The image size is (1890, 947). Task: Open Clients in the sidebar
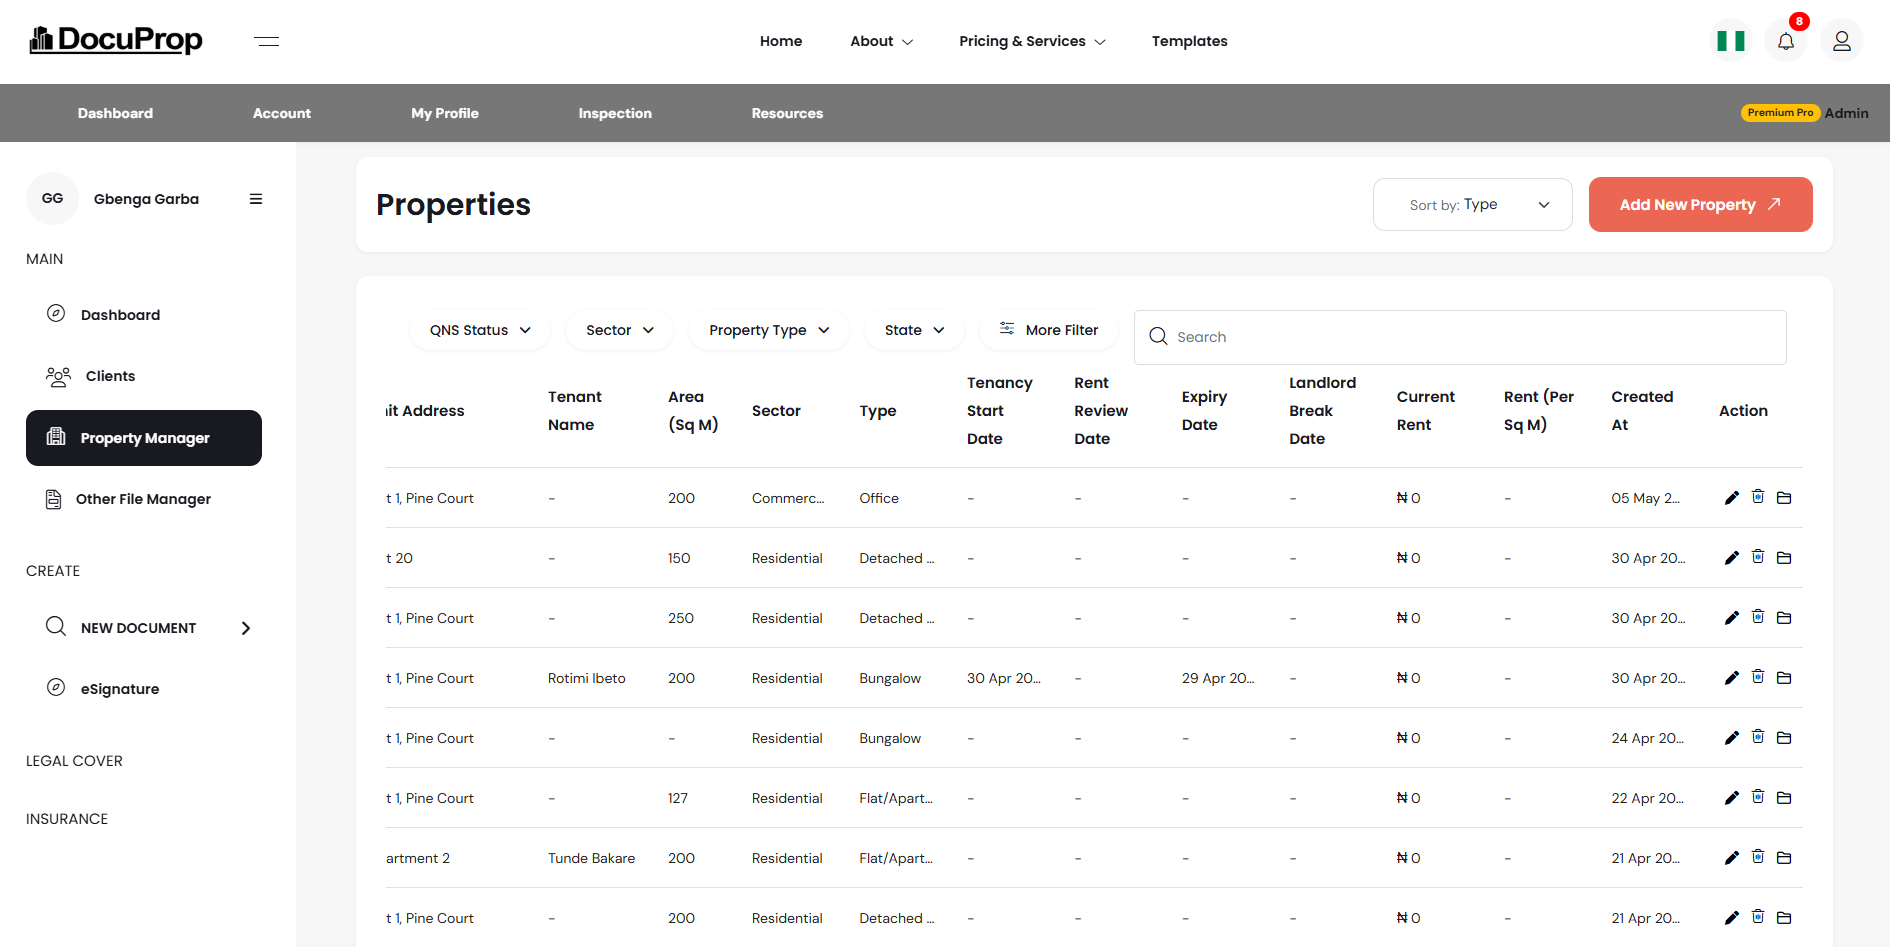pos(144,376)
